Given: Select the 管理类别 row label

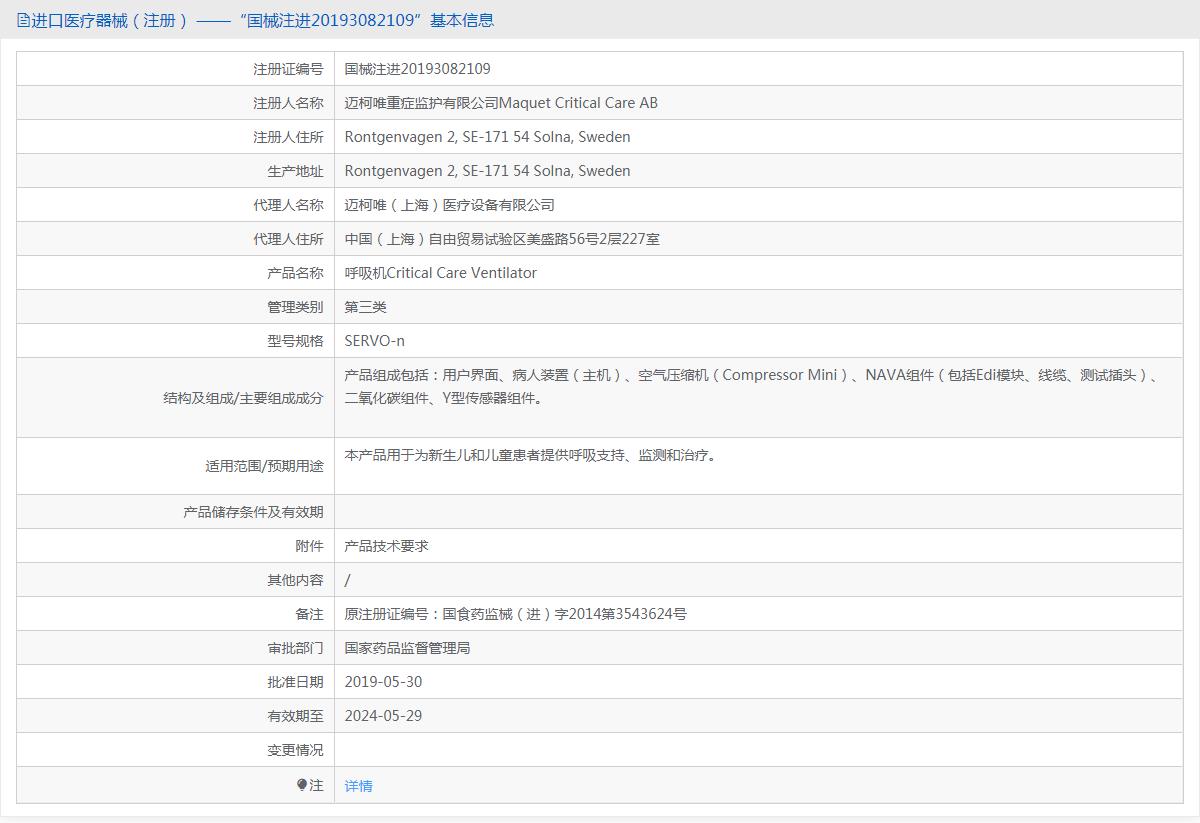Looking at the screenshot, I should [295, 307].
